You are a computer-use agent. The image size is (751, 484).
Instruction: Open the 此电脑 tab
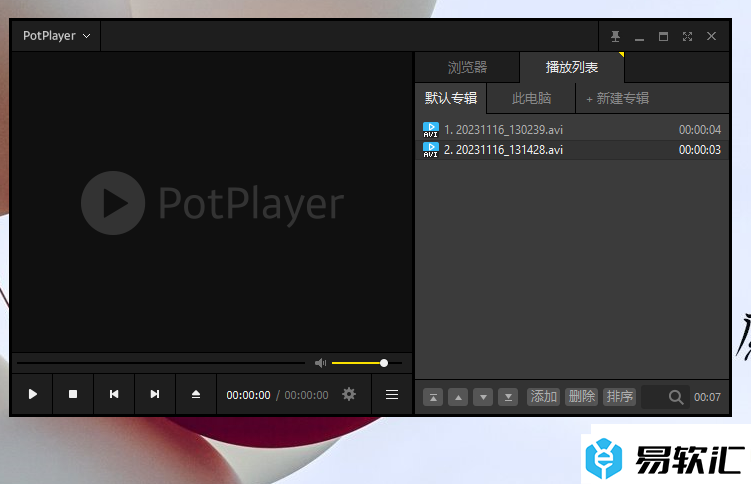pos(531,98)
